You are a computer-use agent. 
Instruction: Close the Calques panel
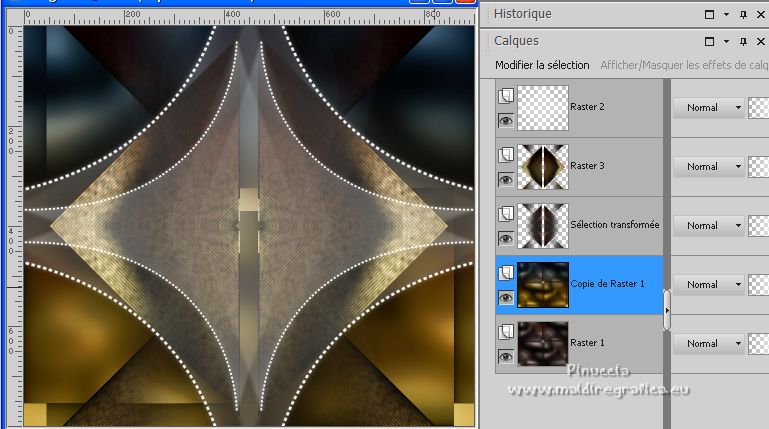[759, 42]
